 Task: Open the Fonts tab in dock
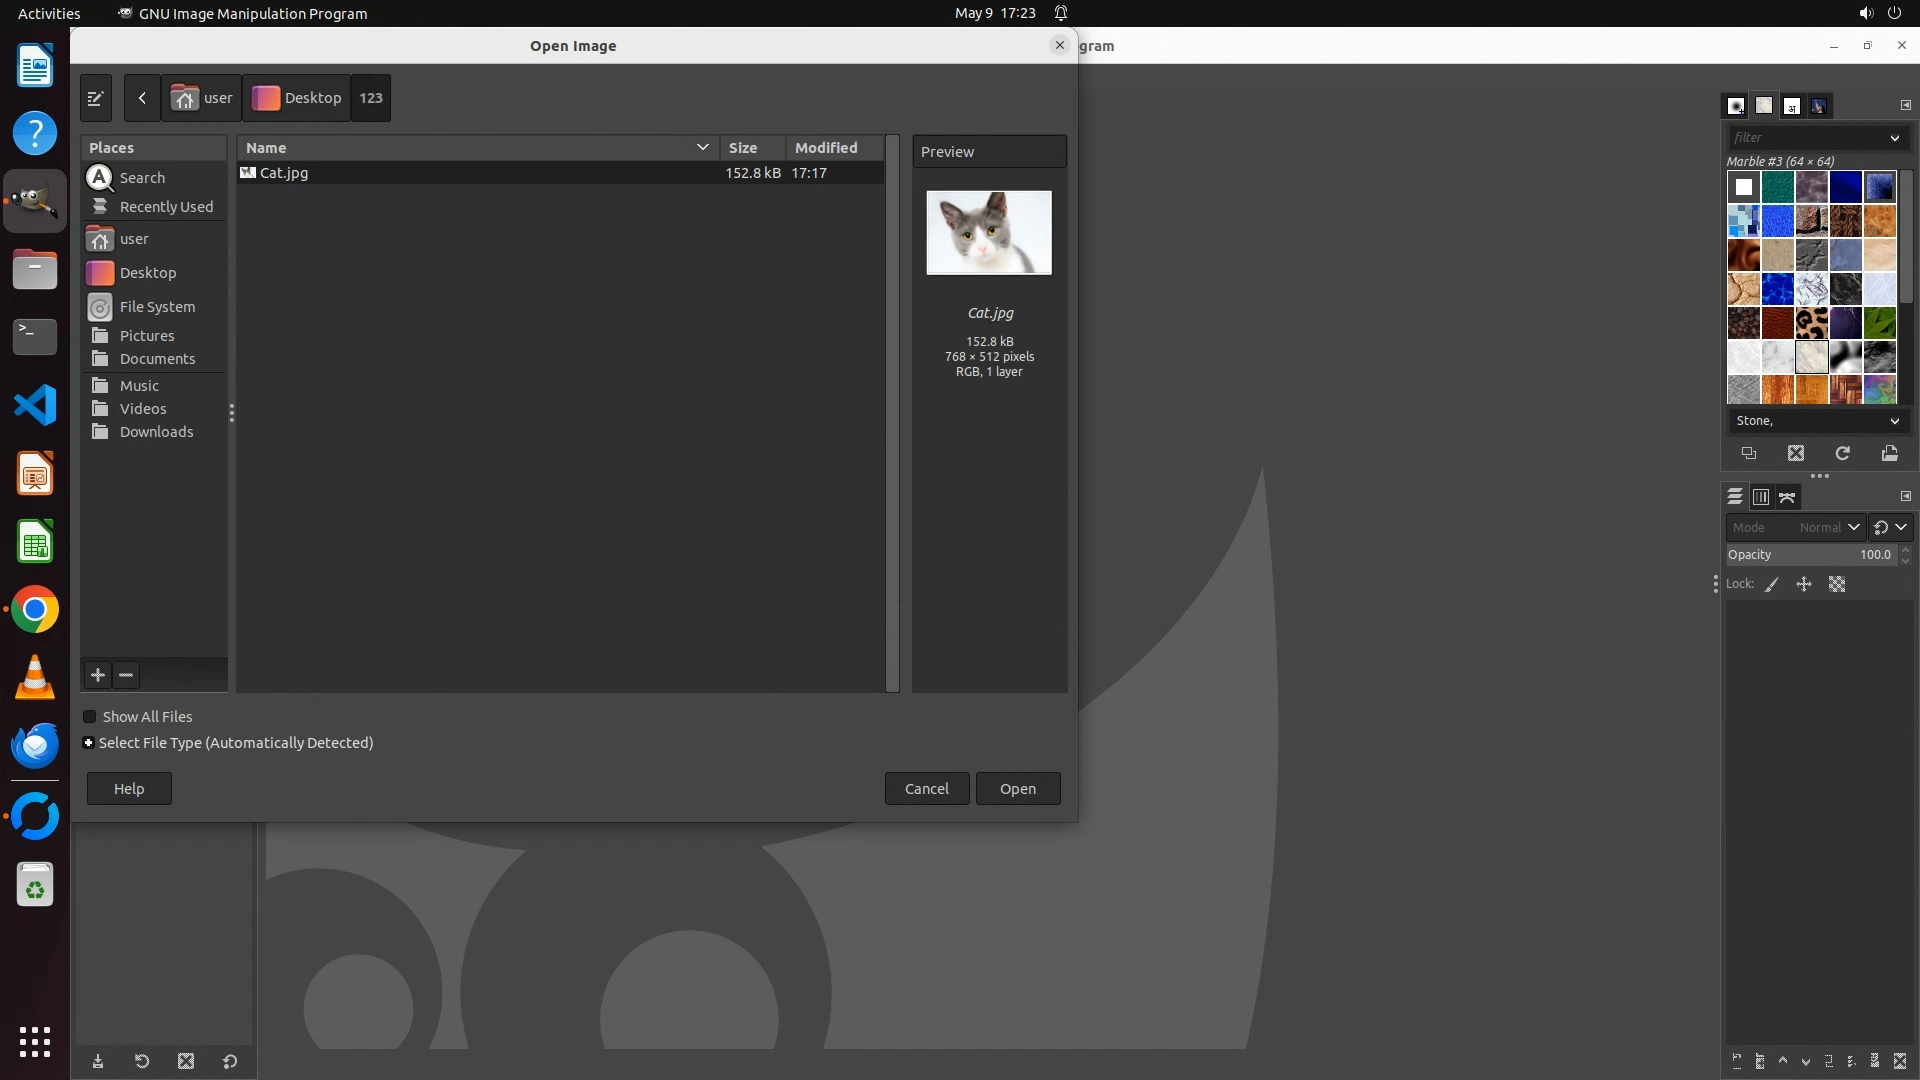click(1792, 106)
